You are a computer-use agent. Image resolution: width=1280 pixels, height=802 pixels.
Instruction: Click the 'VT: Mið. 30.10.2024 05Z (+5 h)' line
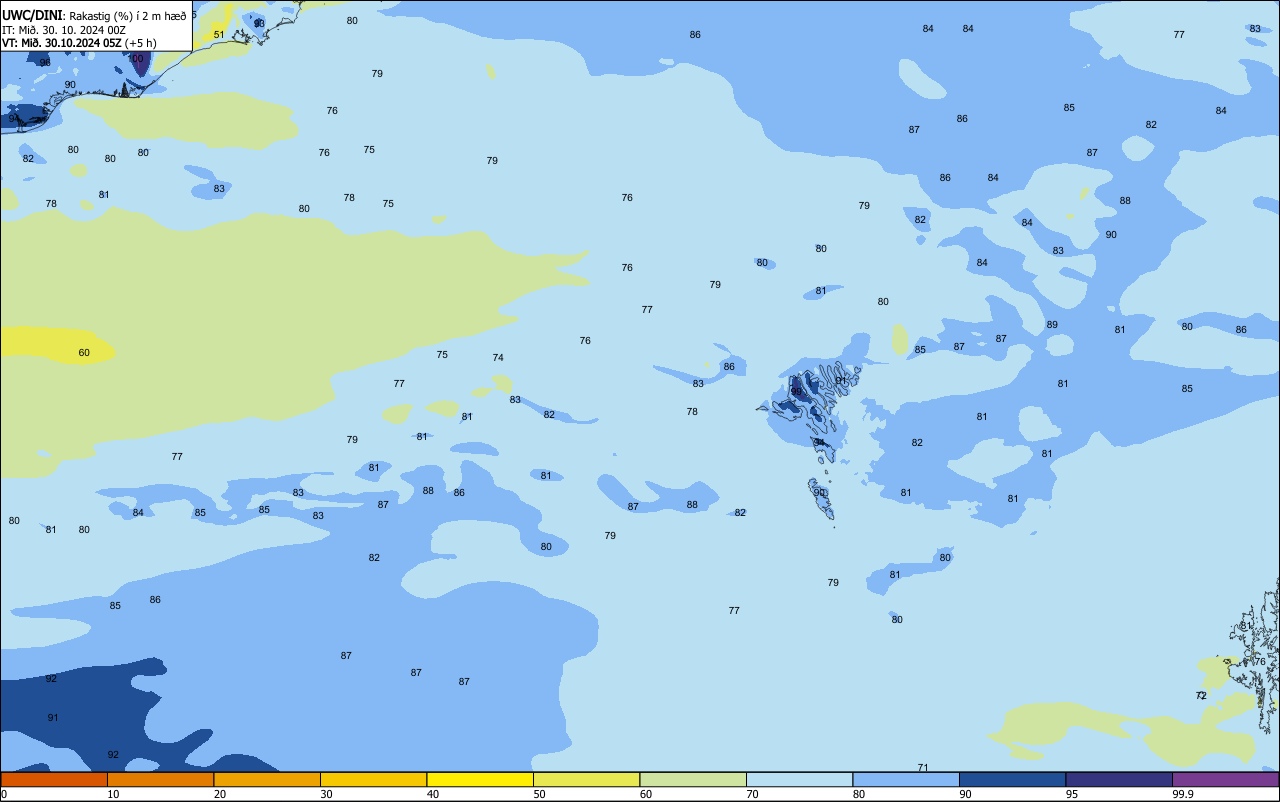coord(79,43)
